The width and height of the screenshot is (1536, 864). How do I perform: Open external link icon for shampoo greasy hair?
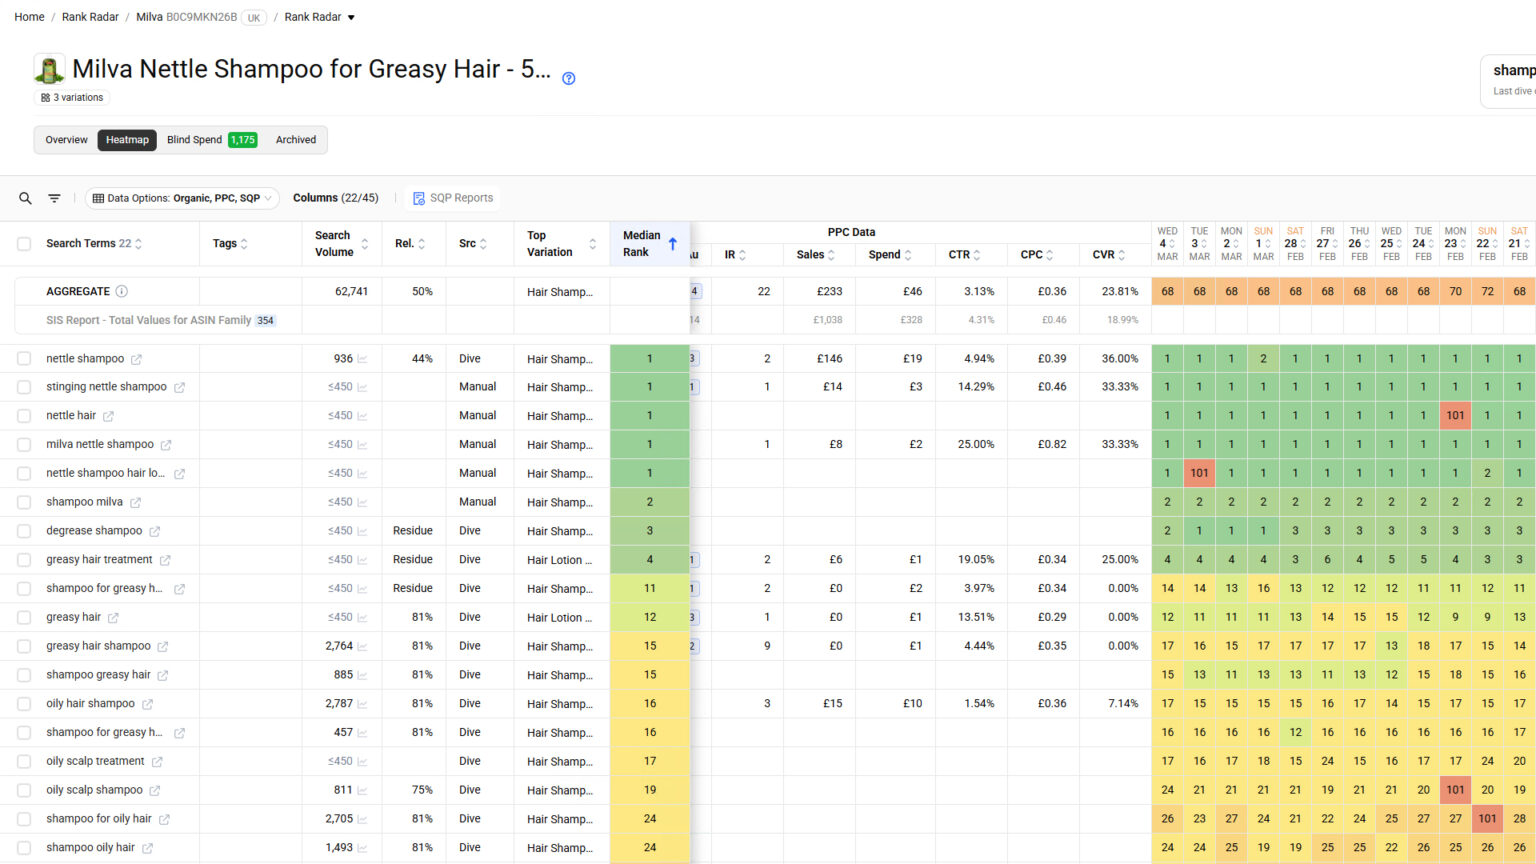coord(162,675)
